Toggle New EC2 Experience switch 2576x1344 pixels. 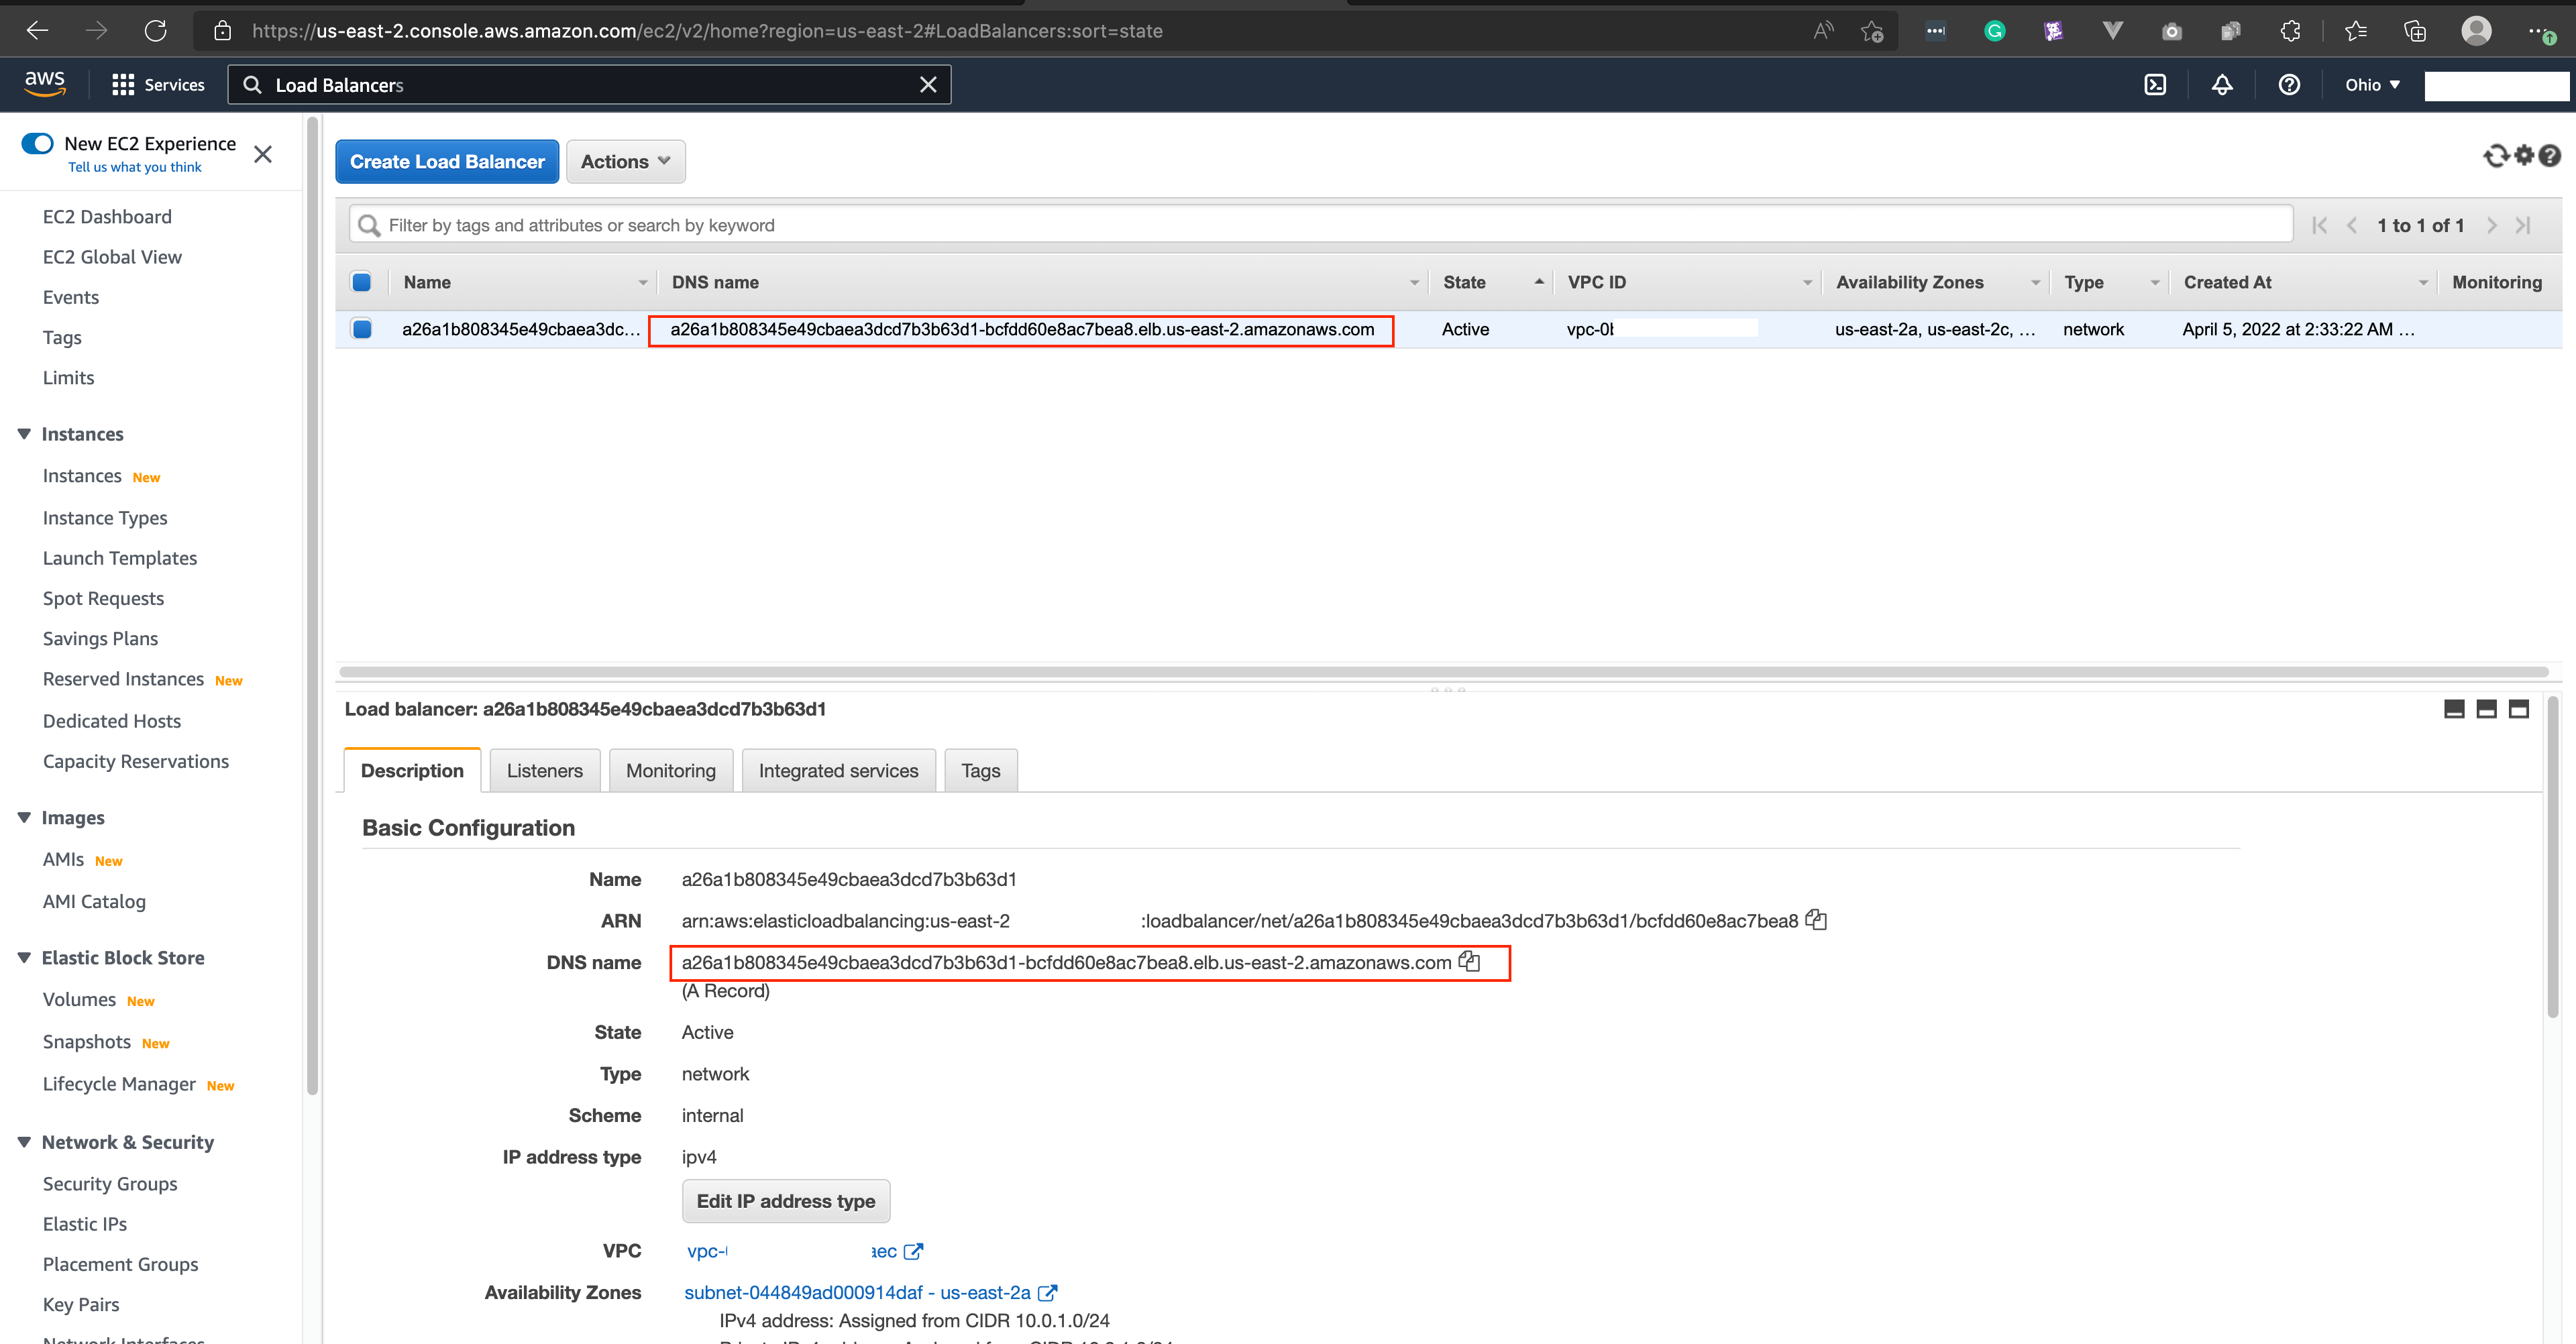[37, 144]
